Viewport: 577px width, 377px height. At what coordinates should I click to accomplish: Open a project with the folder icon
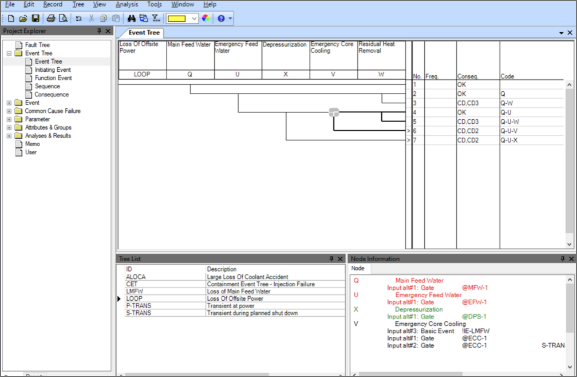coord(23,18)
